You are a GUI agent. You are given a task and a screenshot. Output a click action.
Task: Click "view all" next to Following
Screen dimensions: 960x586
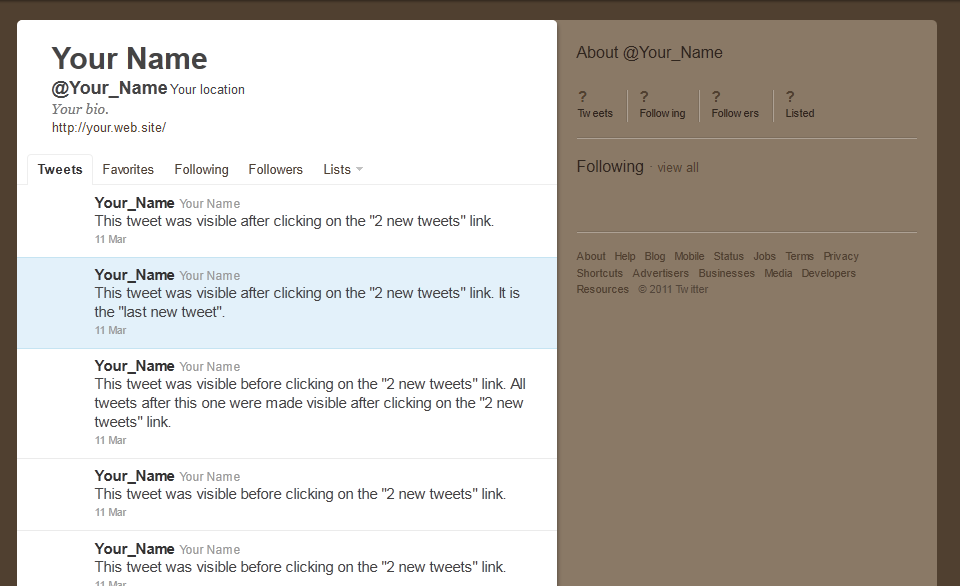[x=677, y=167]
